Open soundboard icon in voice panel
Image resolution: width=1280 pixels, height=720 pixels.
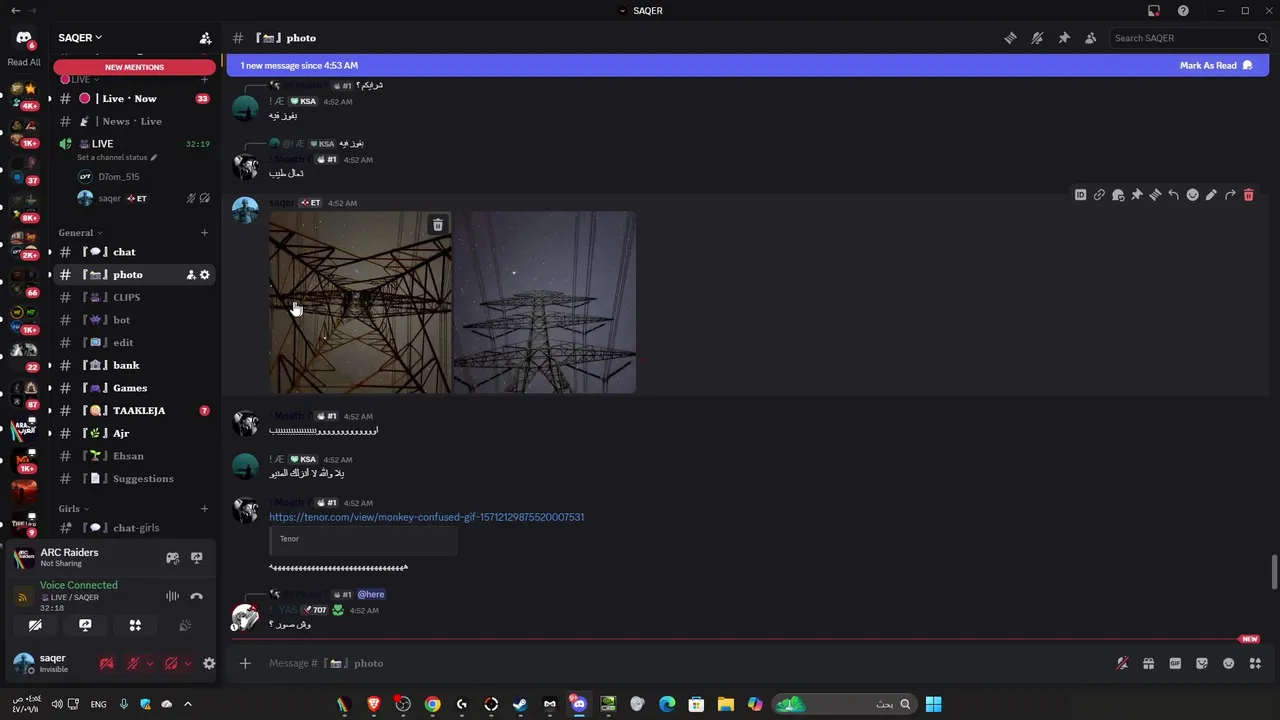[185, 625]
